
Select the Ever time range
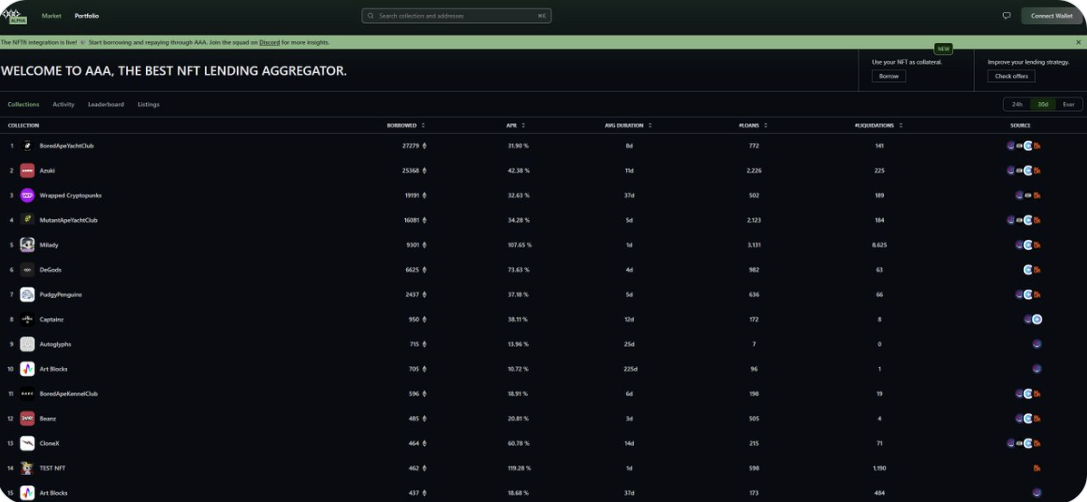click(1068, 104)
